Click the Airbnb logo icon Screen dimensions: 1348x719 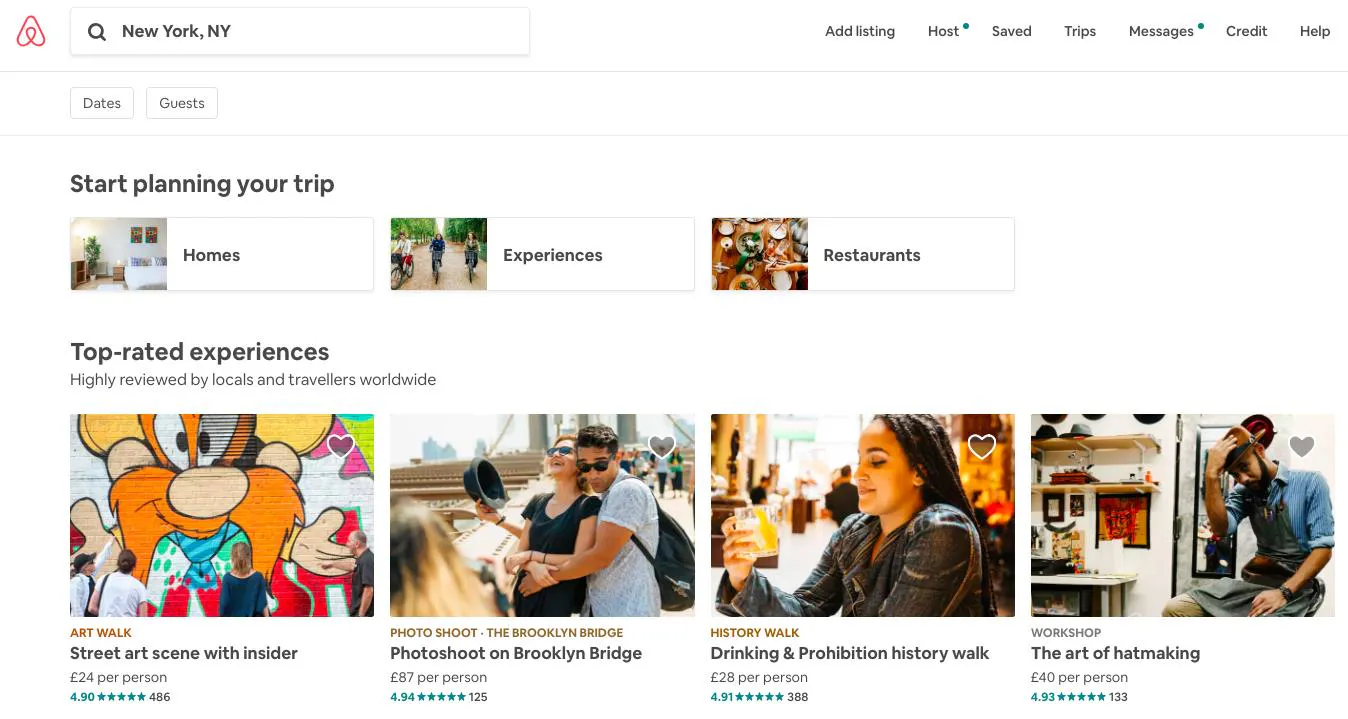pos(31,32)
